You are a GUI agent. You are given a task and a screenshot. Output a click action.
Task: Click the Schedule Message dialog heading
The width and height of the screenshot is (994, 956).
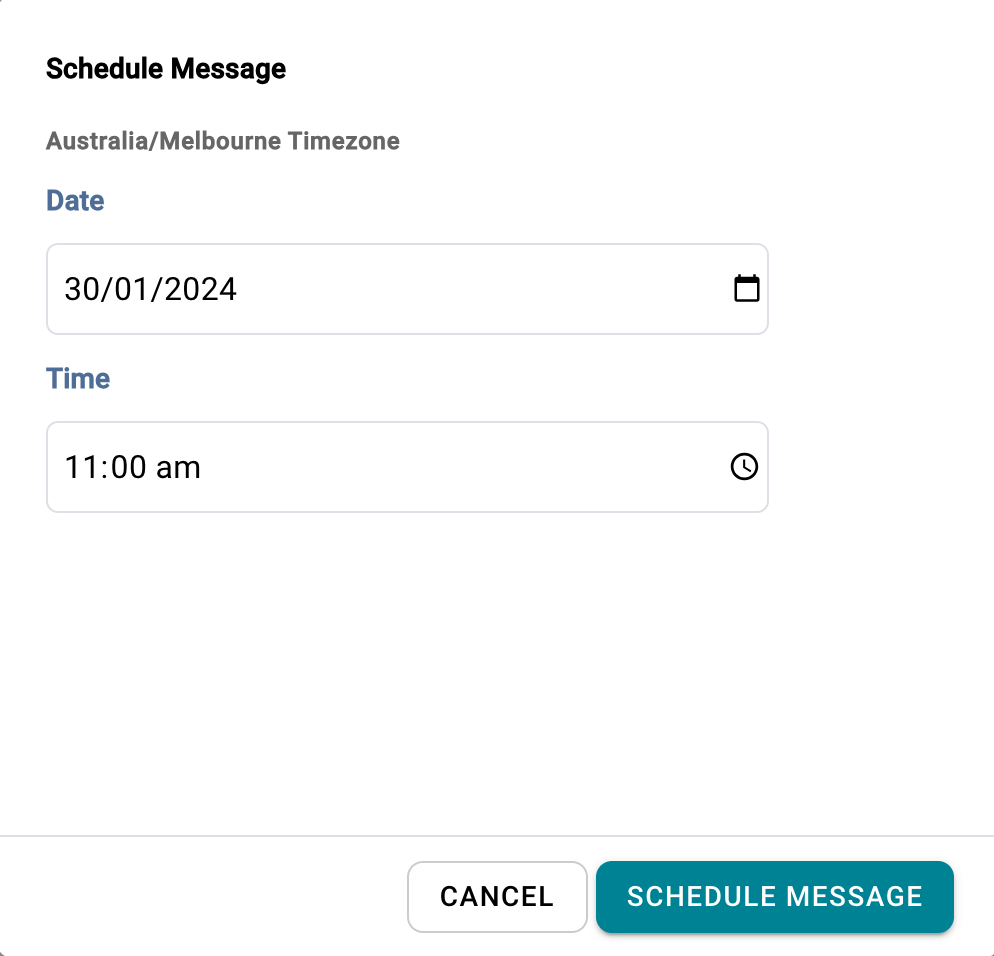pyautogui.click(x=166, y=69)
